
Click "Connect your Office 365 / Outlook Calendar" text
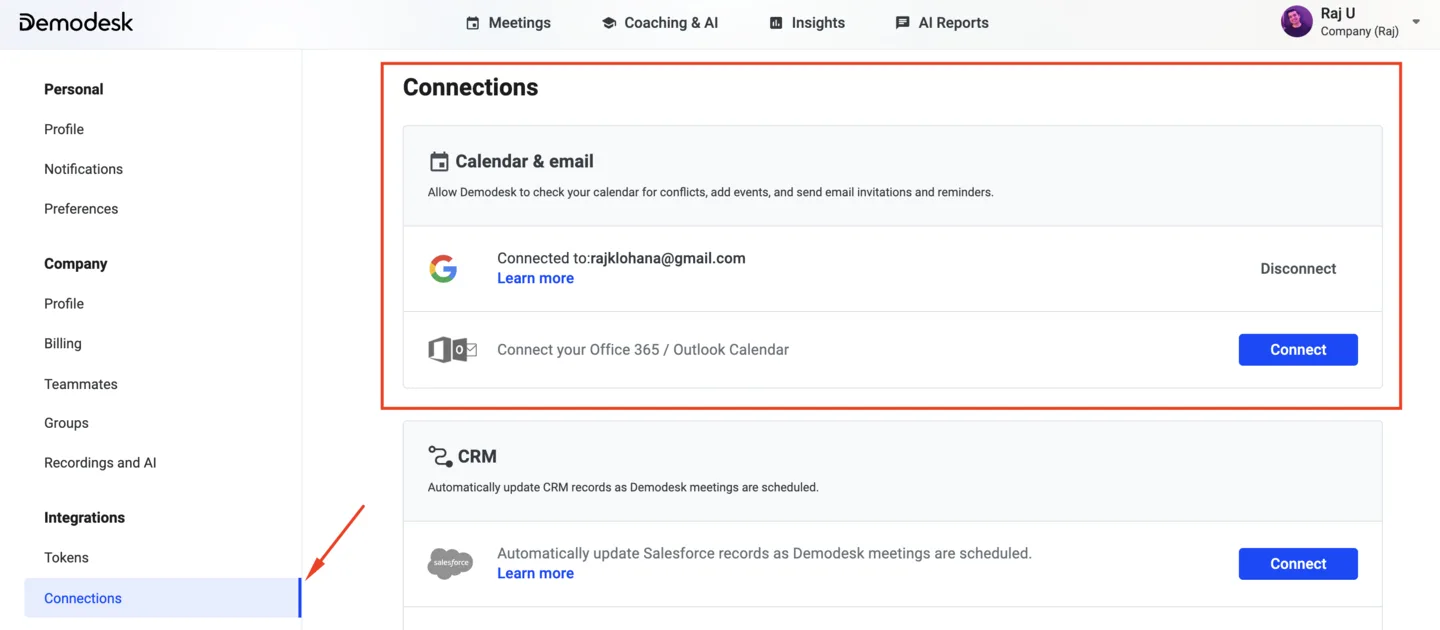(643, 350)
